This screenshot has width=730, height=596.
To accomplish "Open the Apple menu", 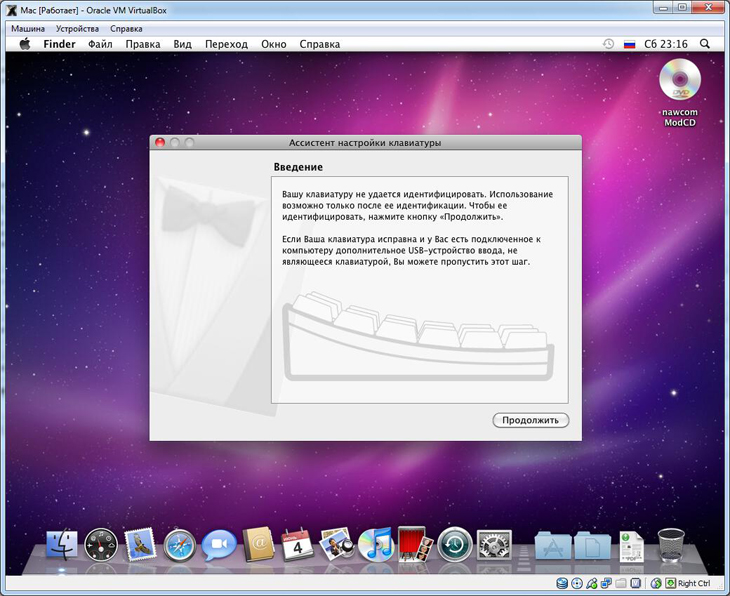I will pyautogui.click(x=25, y=44).
